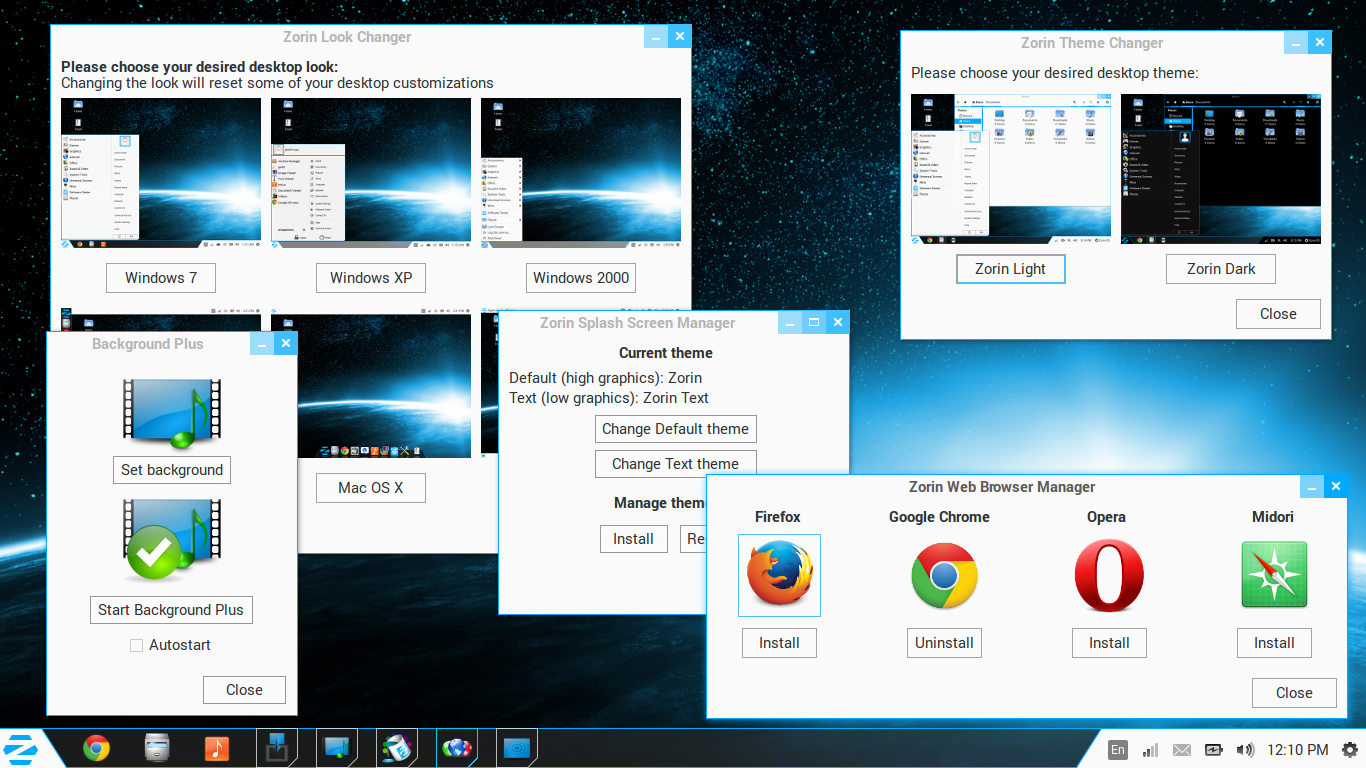Switch to the paint bucket taskbar window
The width and height of the screenshot is (1366, 768).
pyautogui.click(x=397, y=748)
